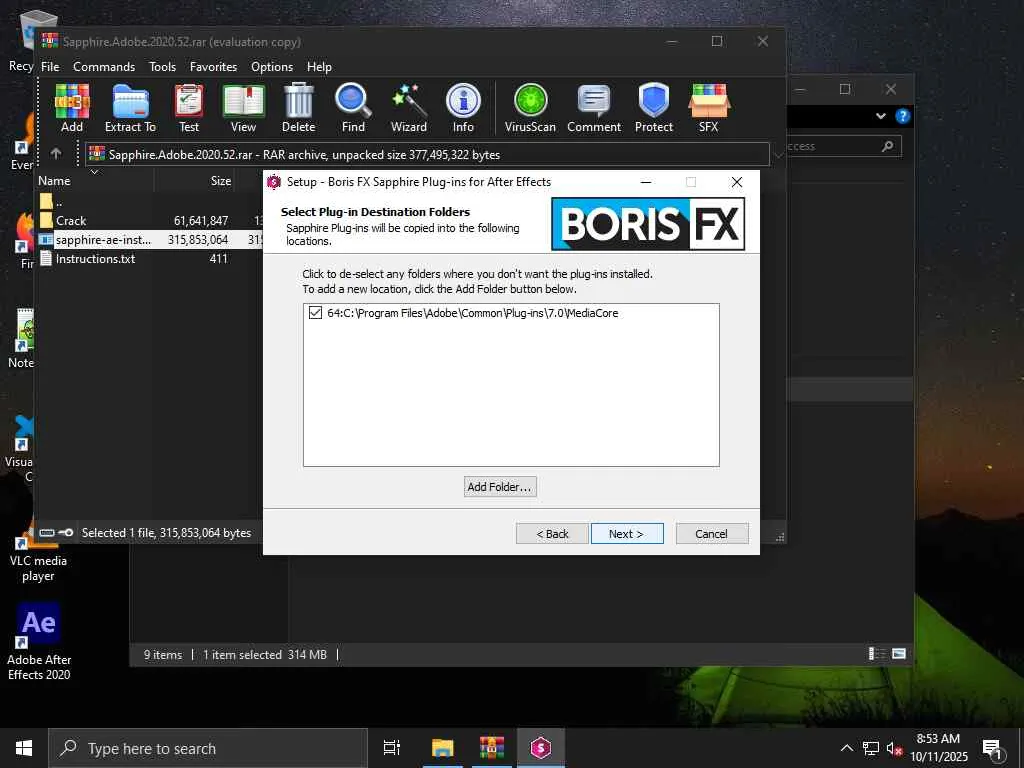Click the Test archive toolbar icon
Screen dimensions: 1024x768
pyautogui.click(x=189, y=108)
